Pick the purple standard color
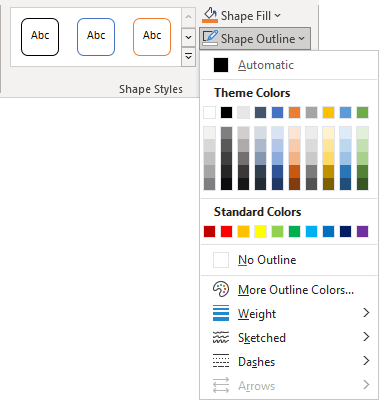379x400 pixels. tap(362, 231)
